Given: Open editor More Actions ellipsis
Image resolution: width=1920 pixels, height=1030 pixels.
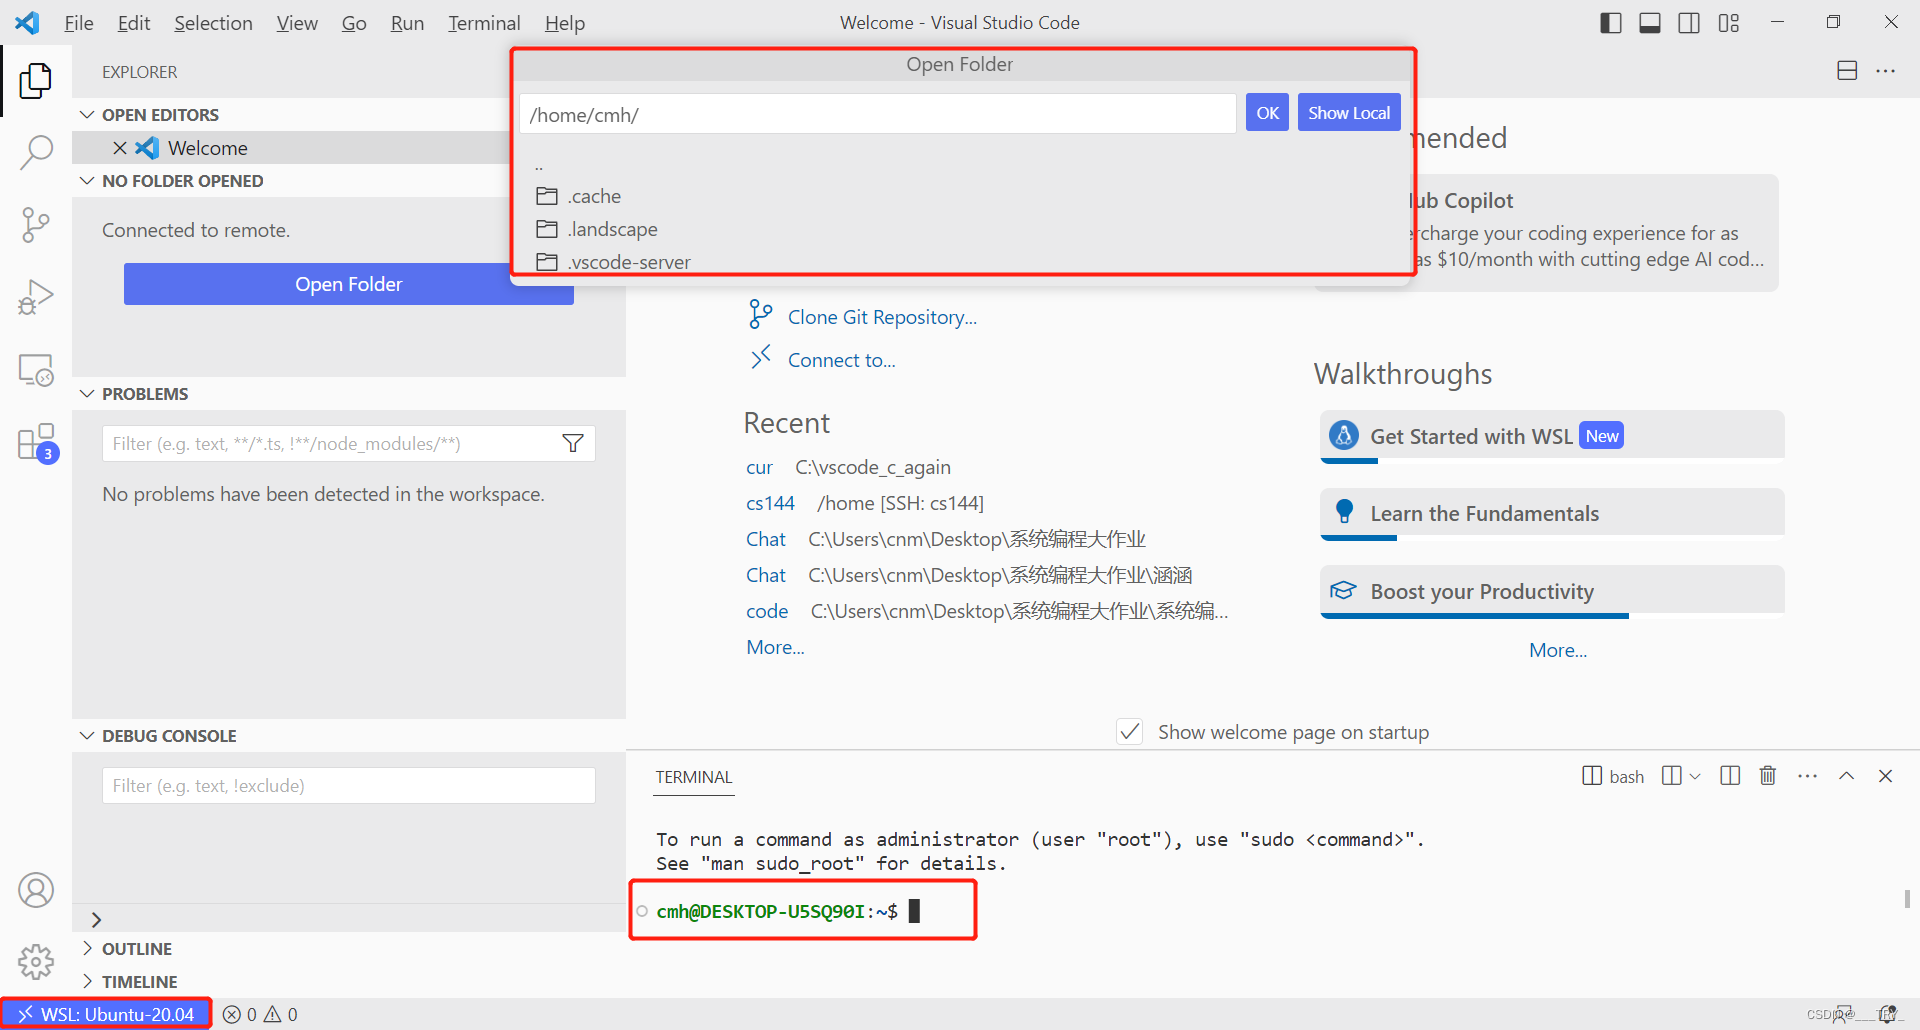Looking at the screenshot, I should pyautogui.click(x=1886, y=71).
